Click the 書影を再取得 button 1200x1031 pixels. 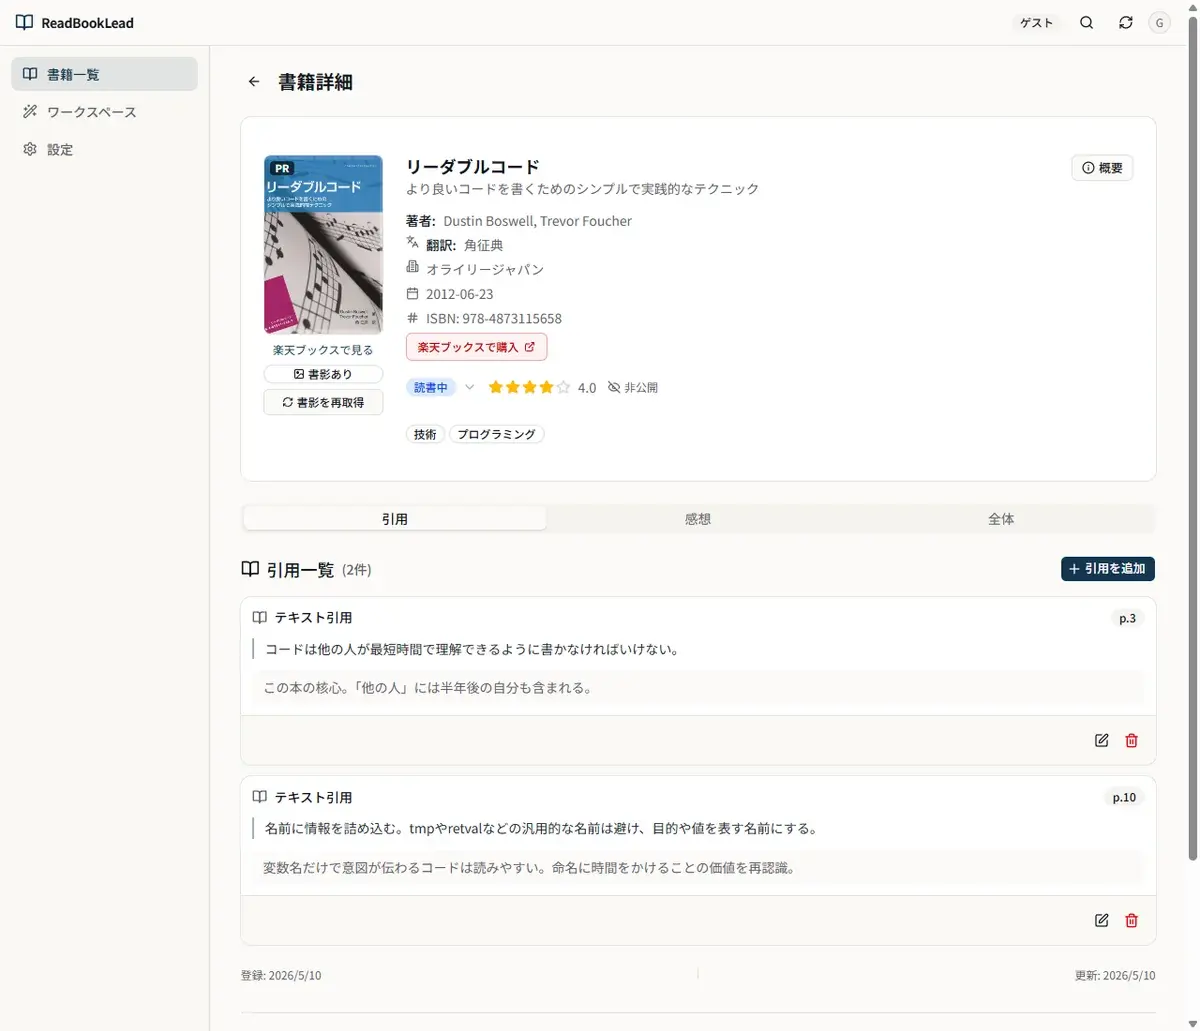(x=323, y=402)
